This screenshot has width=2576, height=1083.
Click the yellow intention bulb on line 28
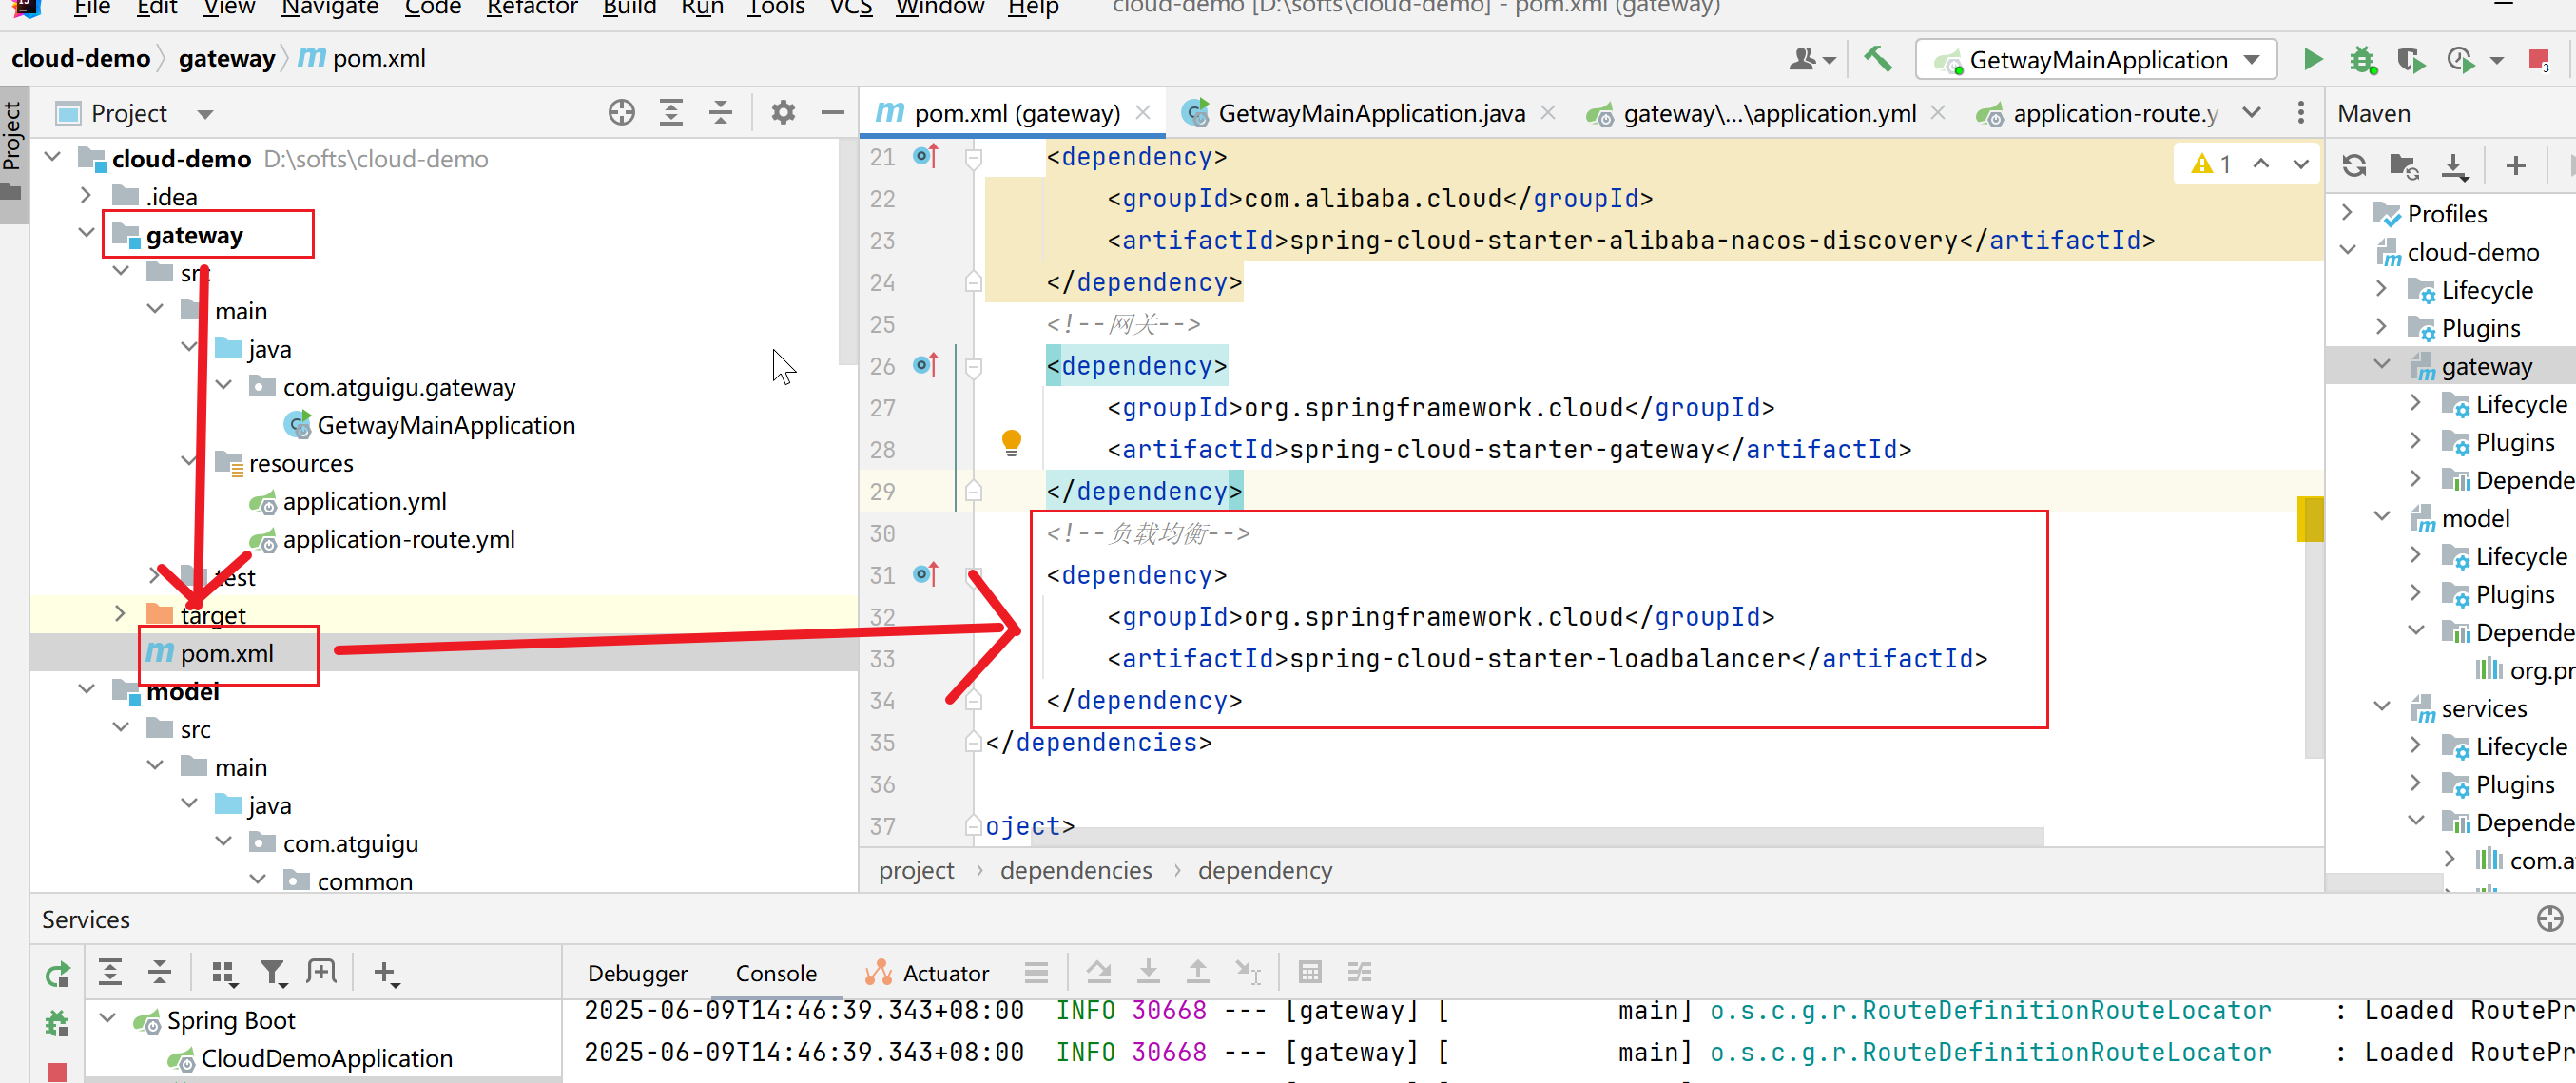pos(1011,442)
